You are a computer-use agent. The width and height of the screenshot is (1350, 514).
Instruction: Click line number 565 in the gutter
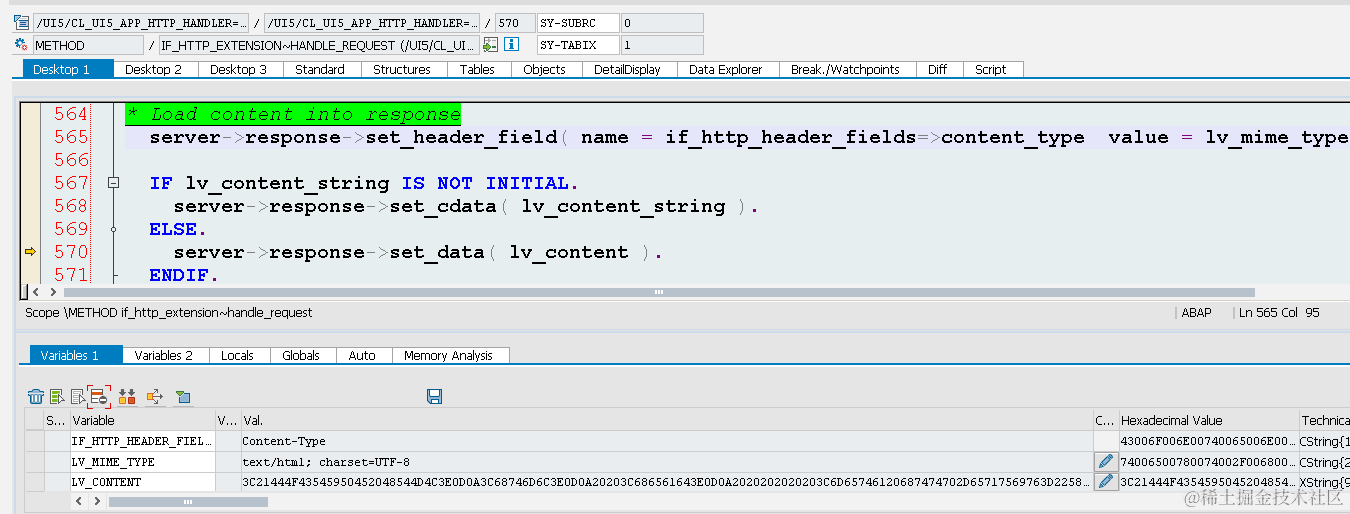tap(71, 137)
